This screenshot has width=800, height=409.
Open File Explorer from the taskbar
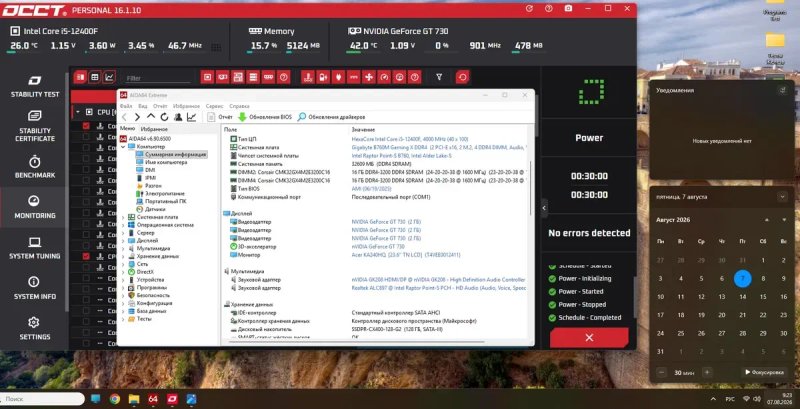pos(134,399)
